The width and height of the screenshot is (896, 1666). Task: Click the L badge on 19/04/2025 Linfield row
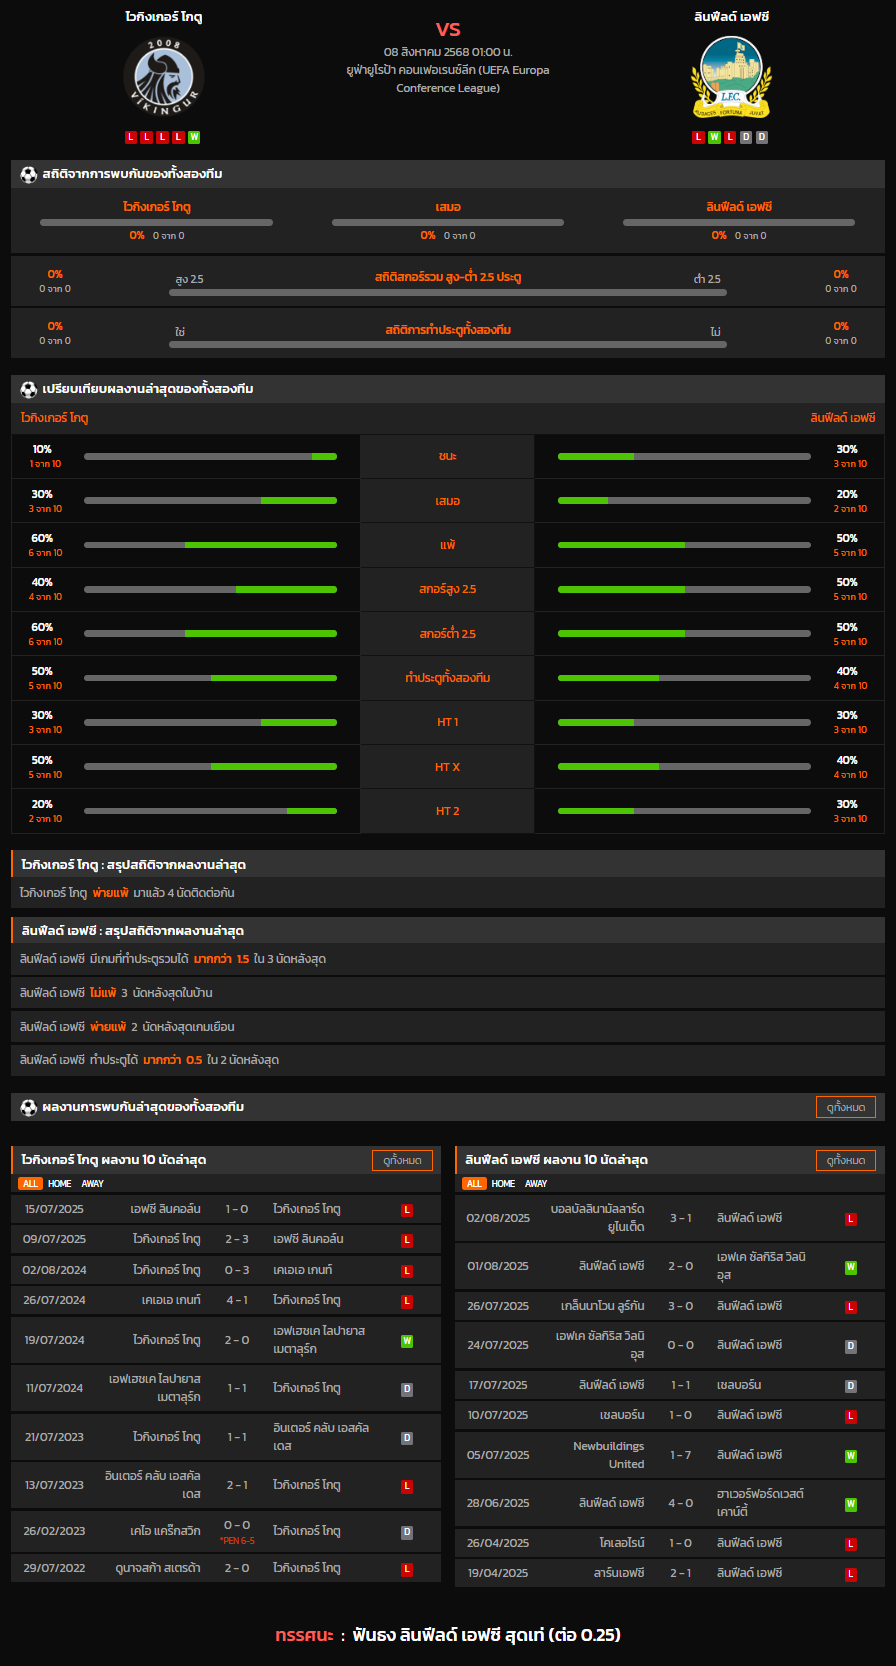point(851,1574)
